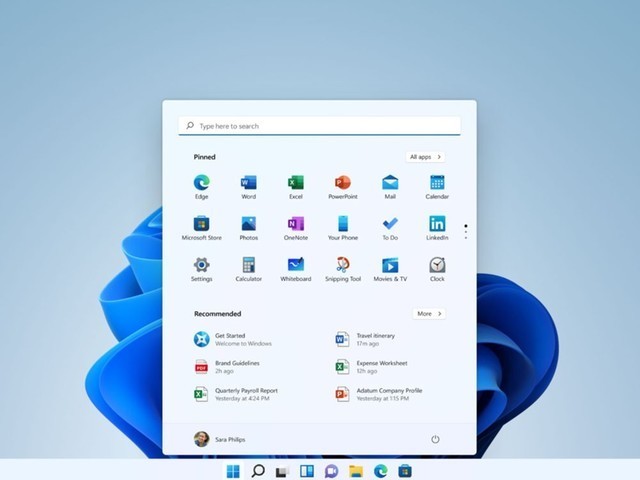Open File Explorer on the taskbar

click(x=356, y=471)
